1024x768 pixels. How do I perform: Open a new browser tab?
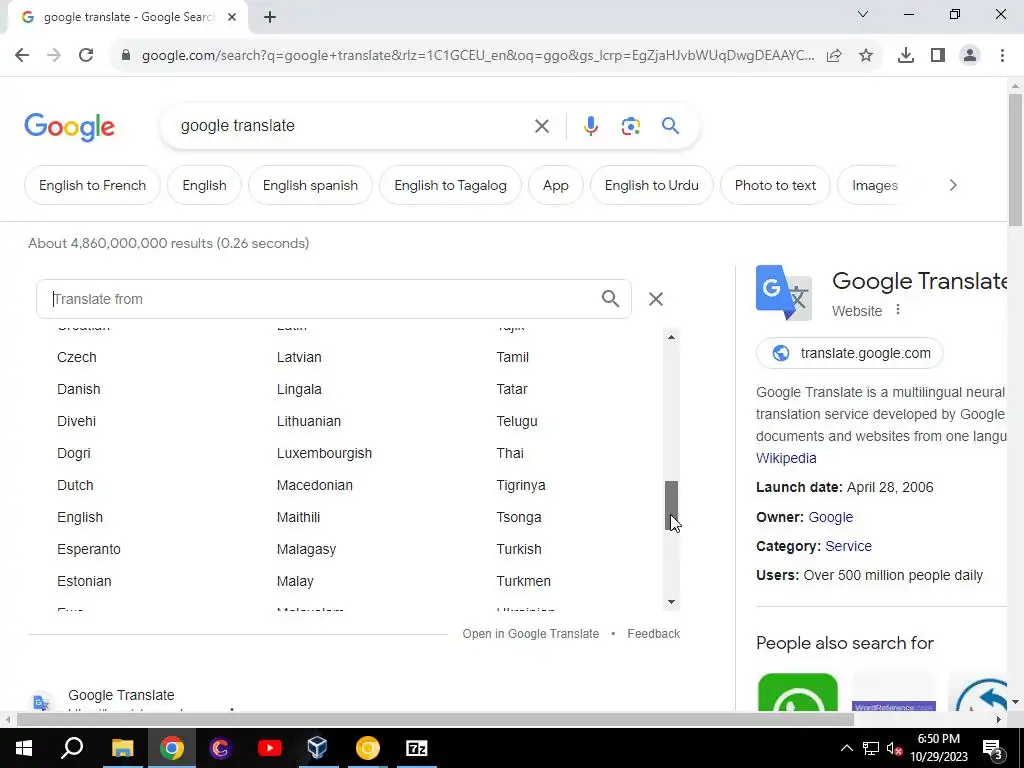270,18
